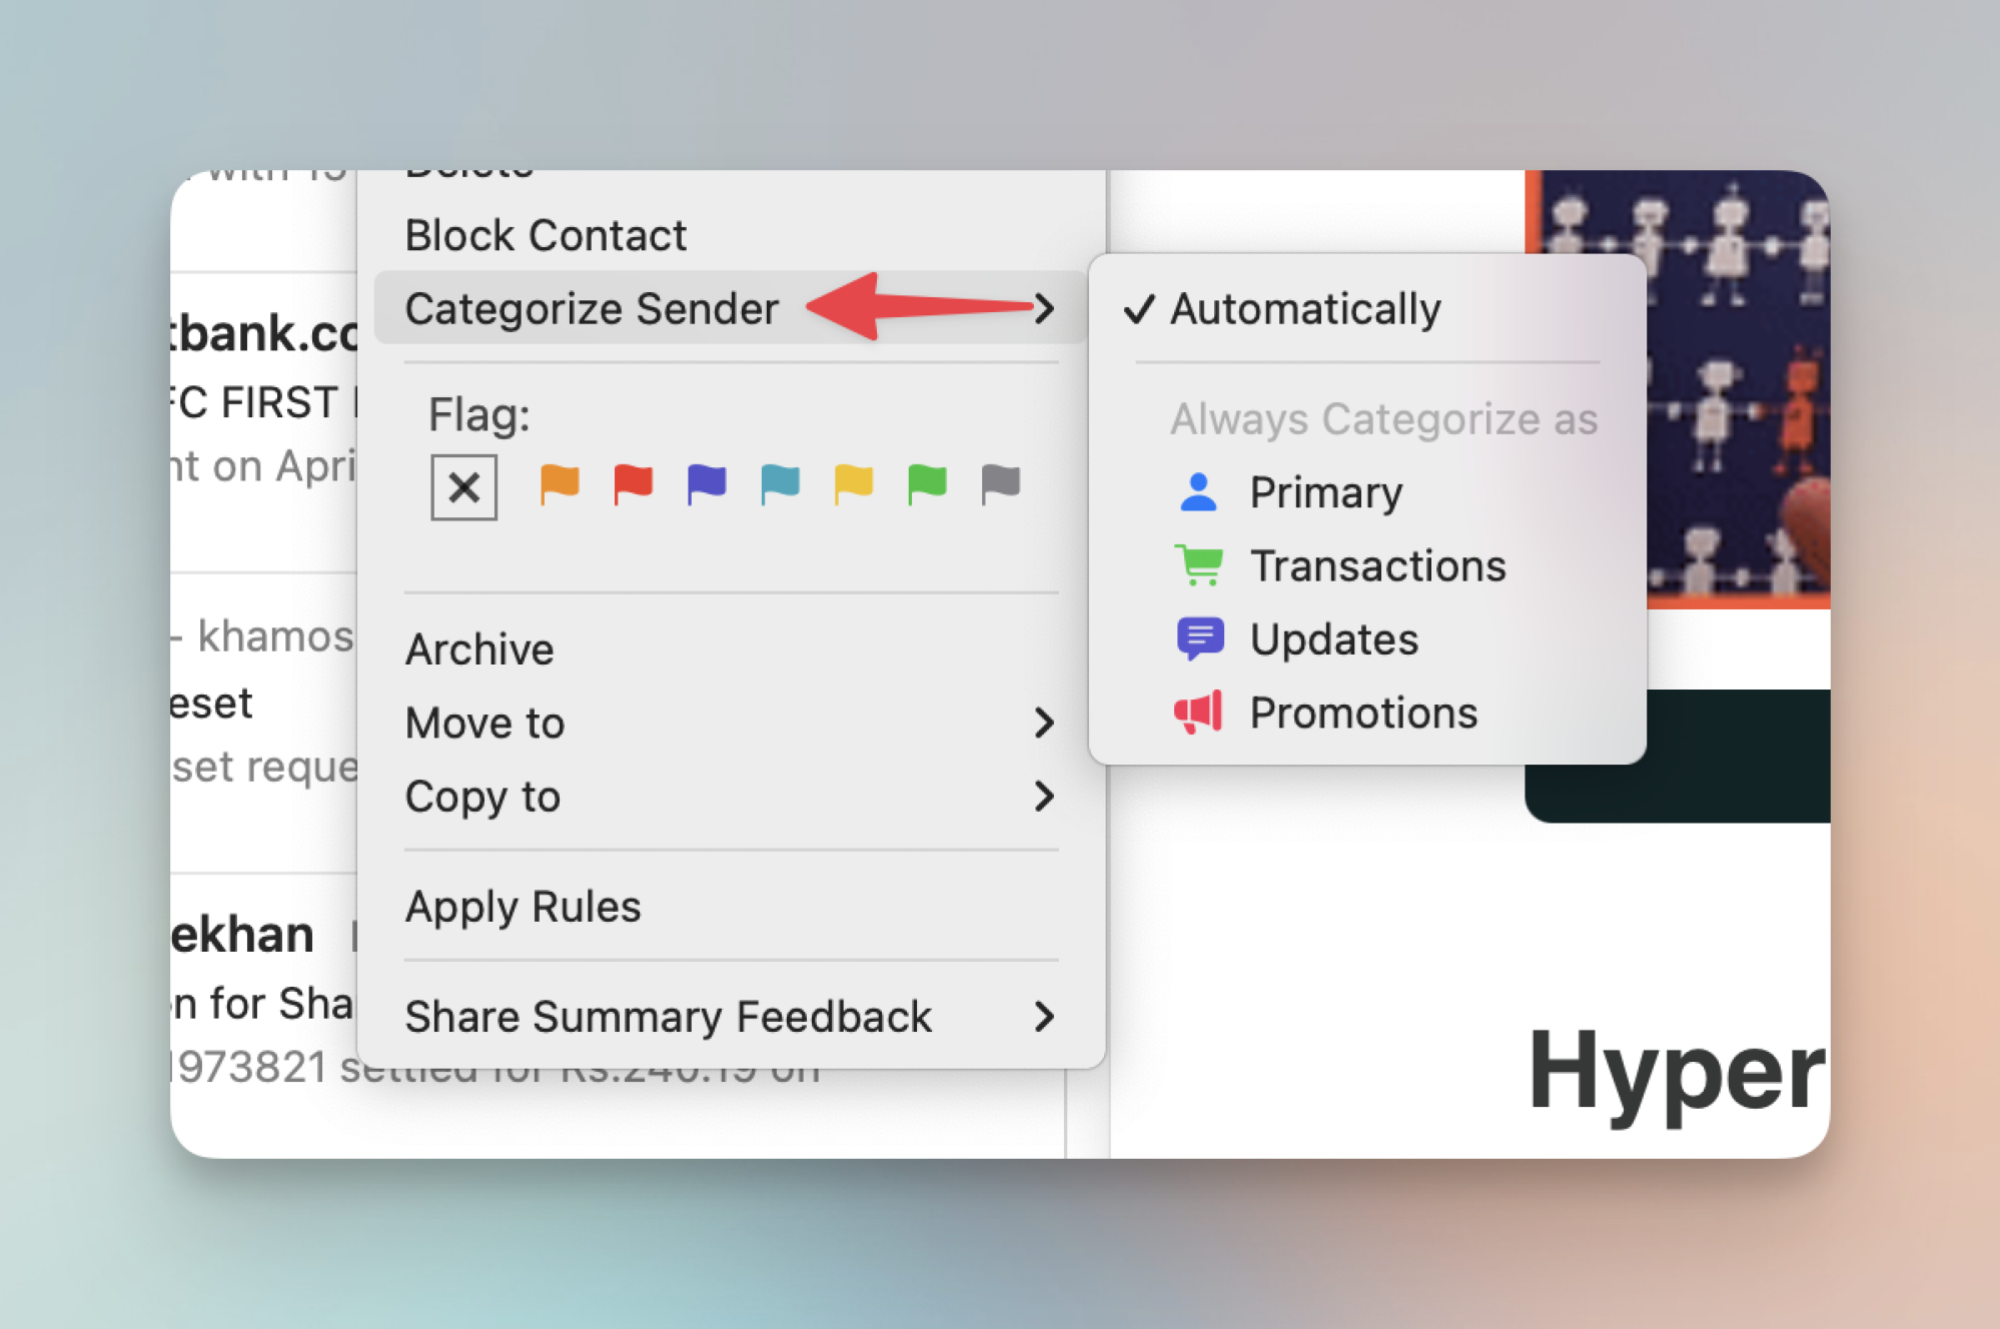
Task: Expand the Move to submenu chevron
Action: [1044, 723]
